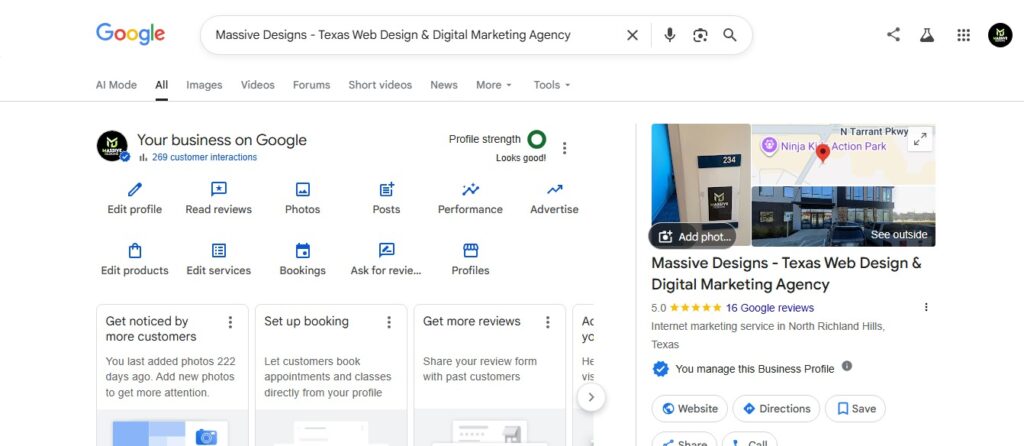1024x446 pixels.
Task: Click the Set up booking card title
Action: pyautogui.click(x=306, y=321)
